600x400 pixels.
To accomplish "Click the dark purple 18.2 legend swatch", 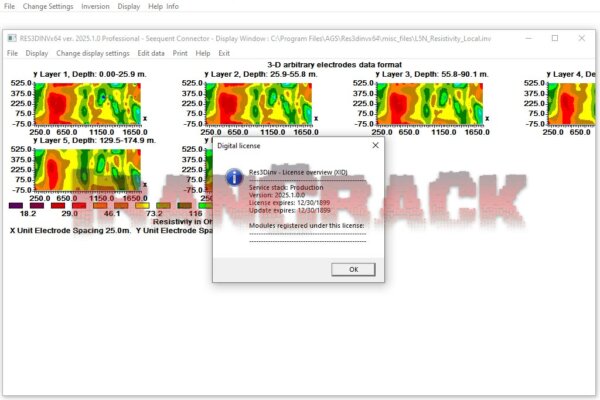I will click(16, 206).
